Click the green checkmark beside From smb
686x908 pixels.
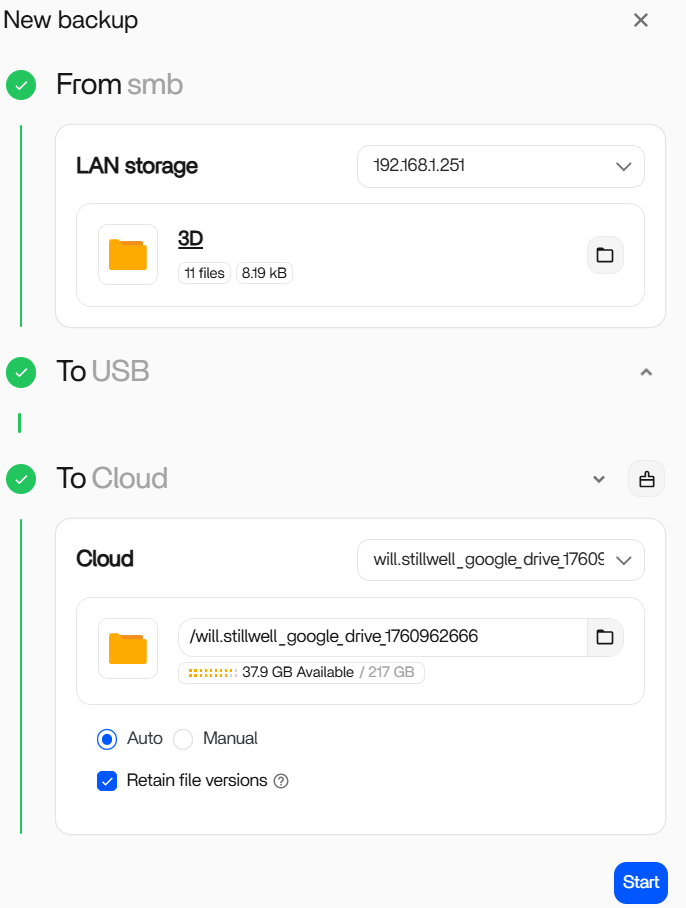pyautogui.click(x=21, y=85)
